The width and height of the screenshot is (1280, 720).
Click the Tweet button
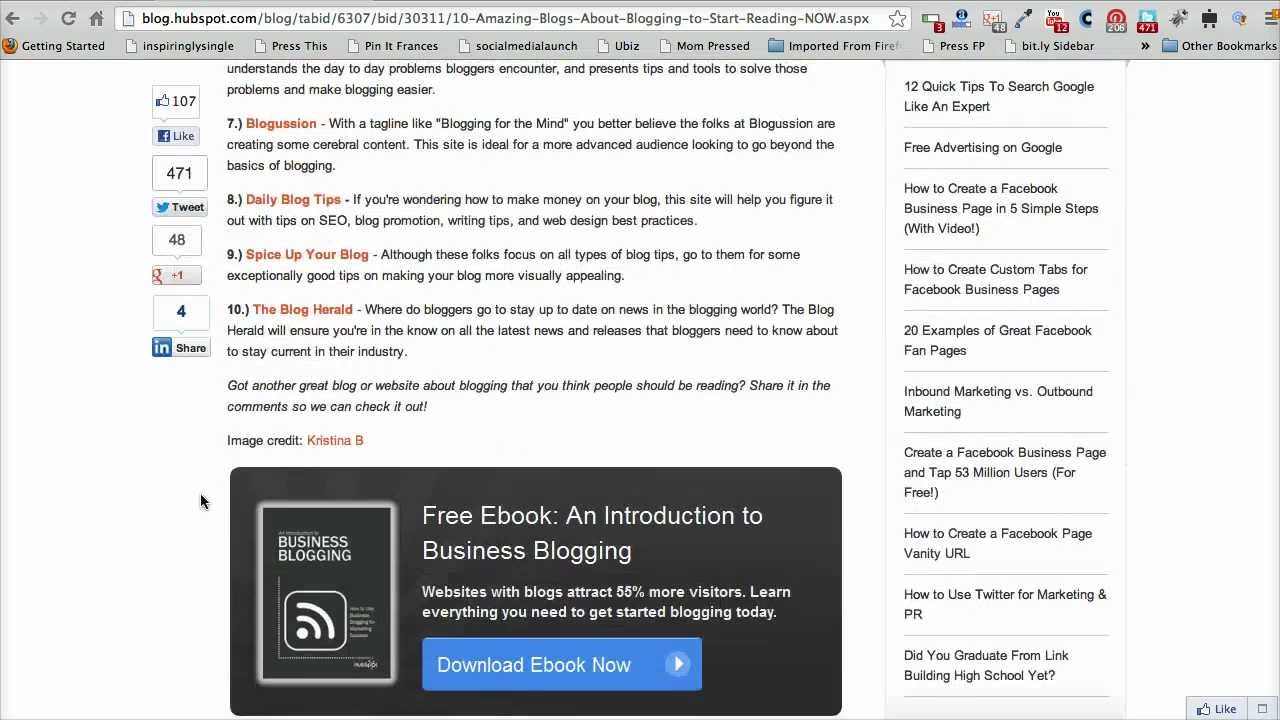179,207
